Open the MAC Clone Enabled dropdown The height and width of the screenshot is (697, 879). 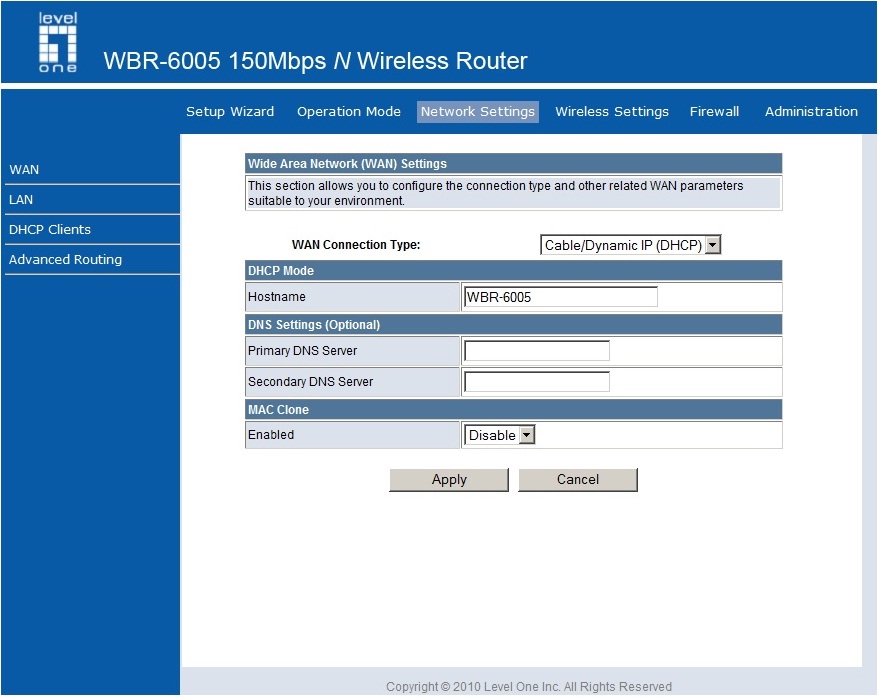coord(499,435)
